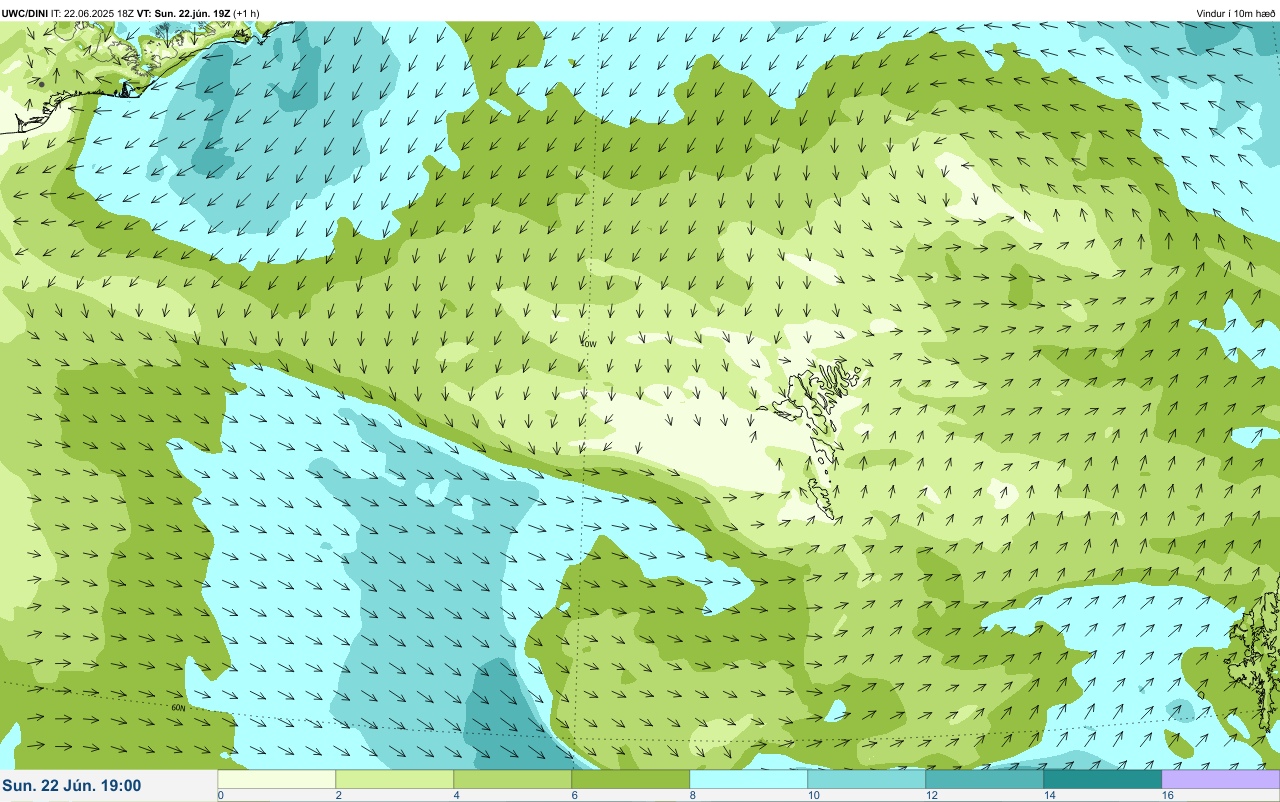1280x802 pixels.
Task: Click the pale yellow 0–2 legend swatch
Action: click(x=276, y=778)
